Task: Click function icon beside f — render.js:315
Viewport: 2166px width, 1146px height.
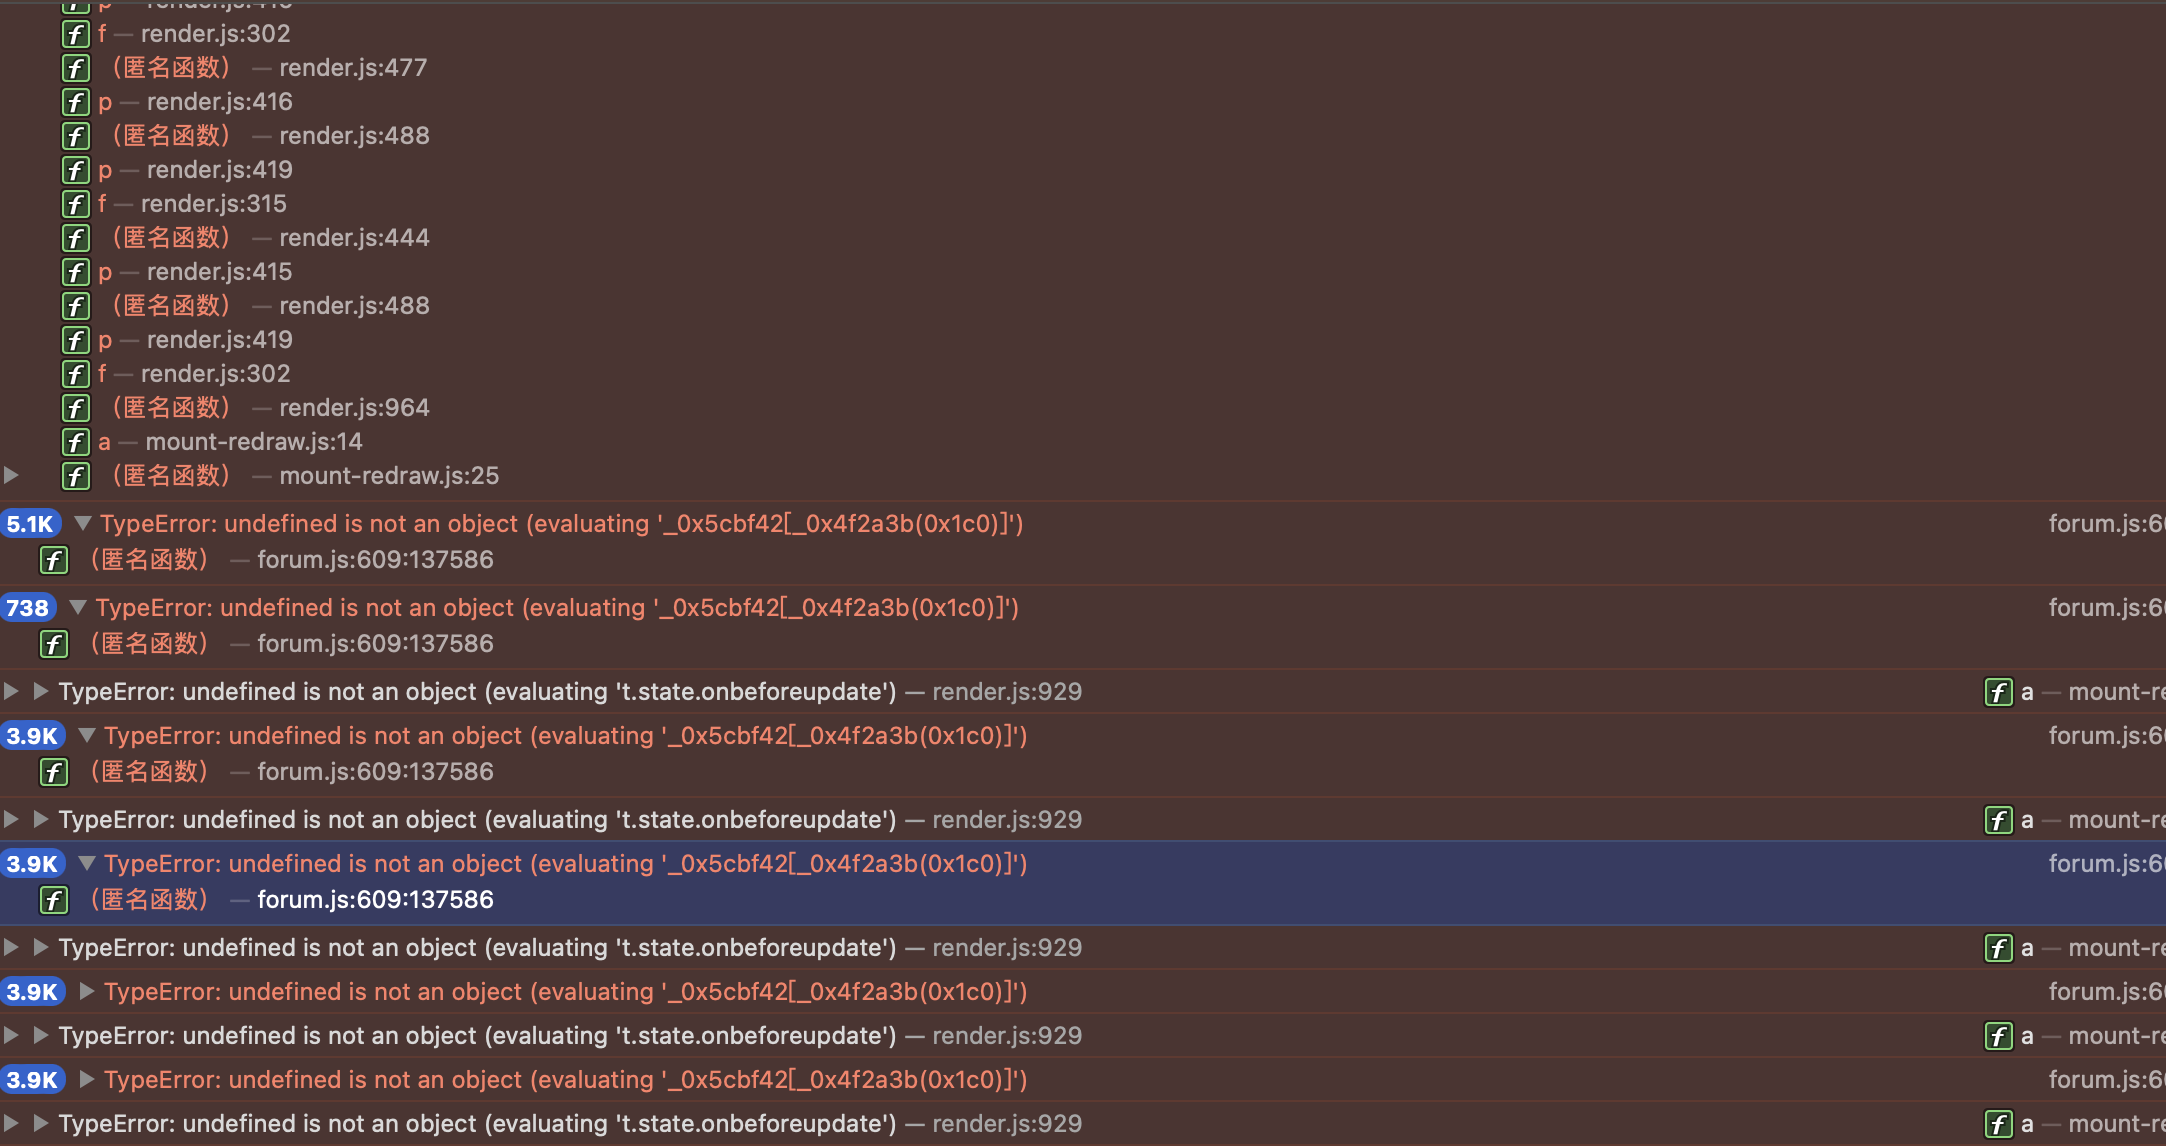Action: click(76, 204)
